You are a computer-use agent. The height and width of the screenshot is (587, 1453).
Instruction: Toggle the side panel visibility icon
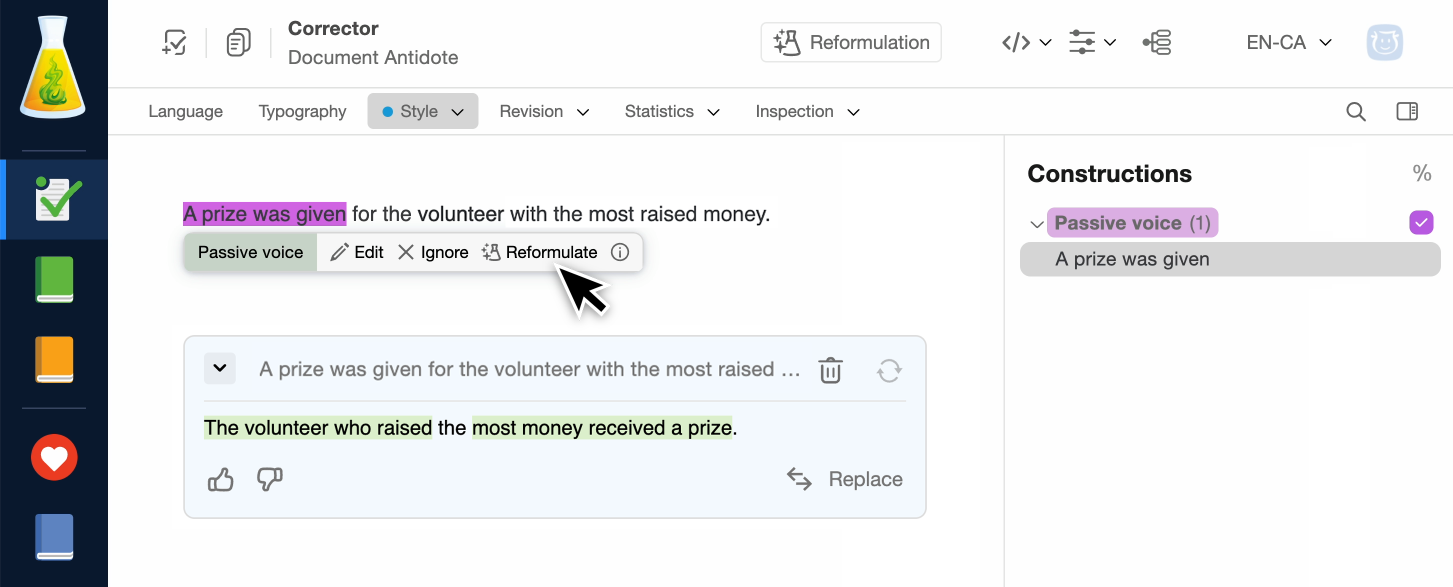pyautogui.click(x=1407, y=112)
